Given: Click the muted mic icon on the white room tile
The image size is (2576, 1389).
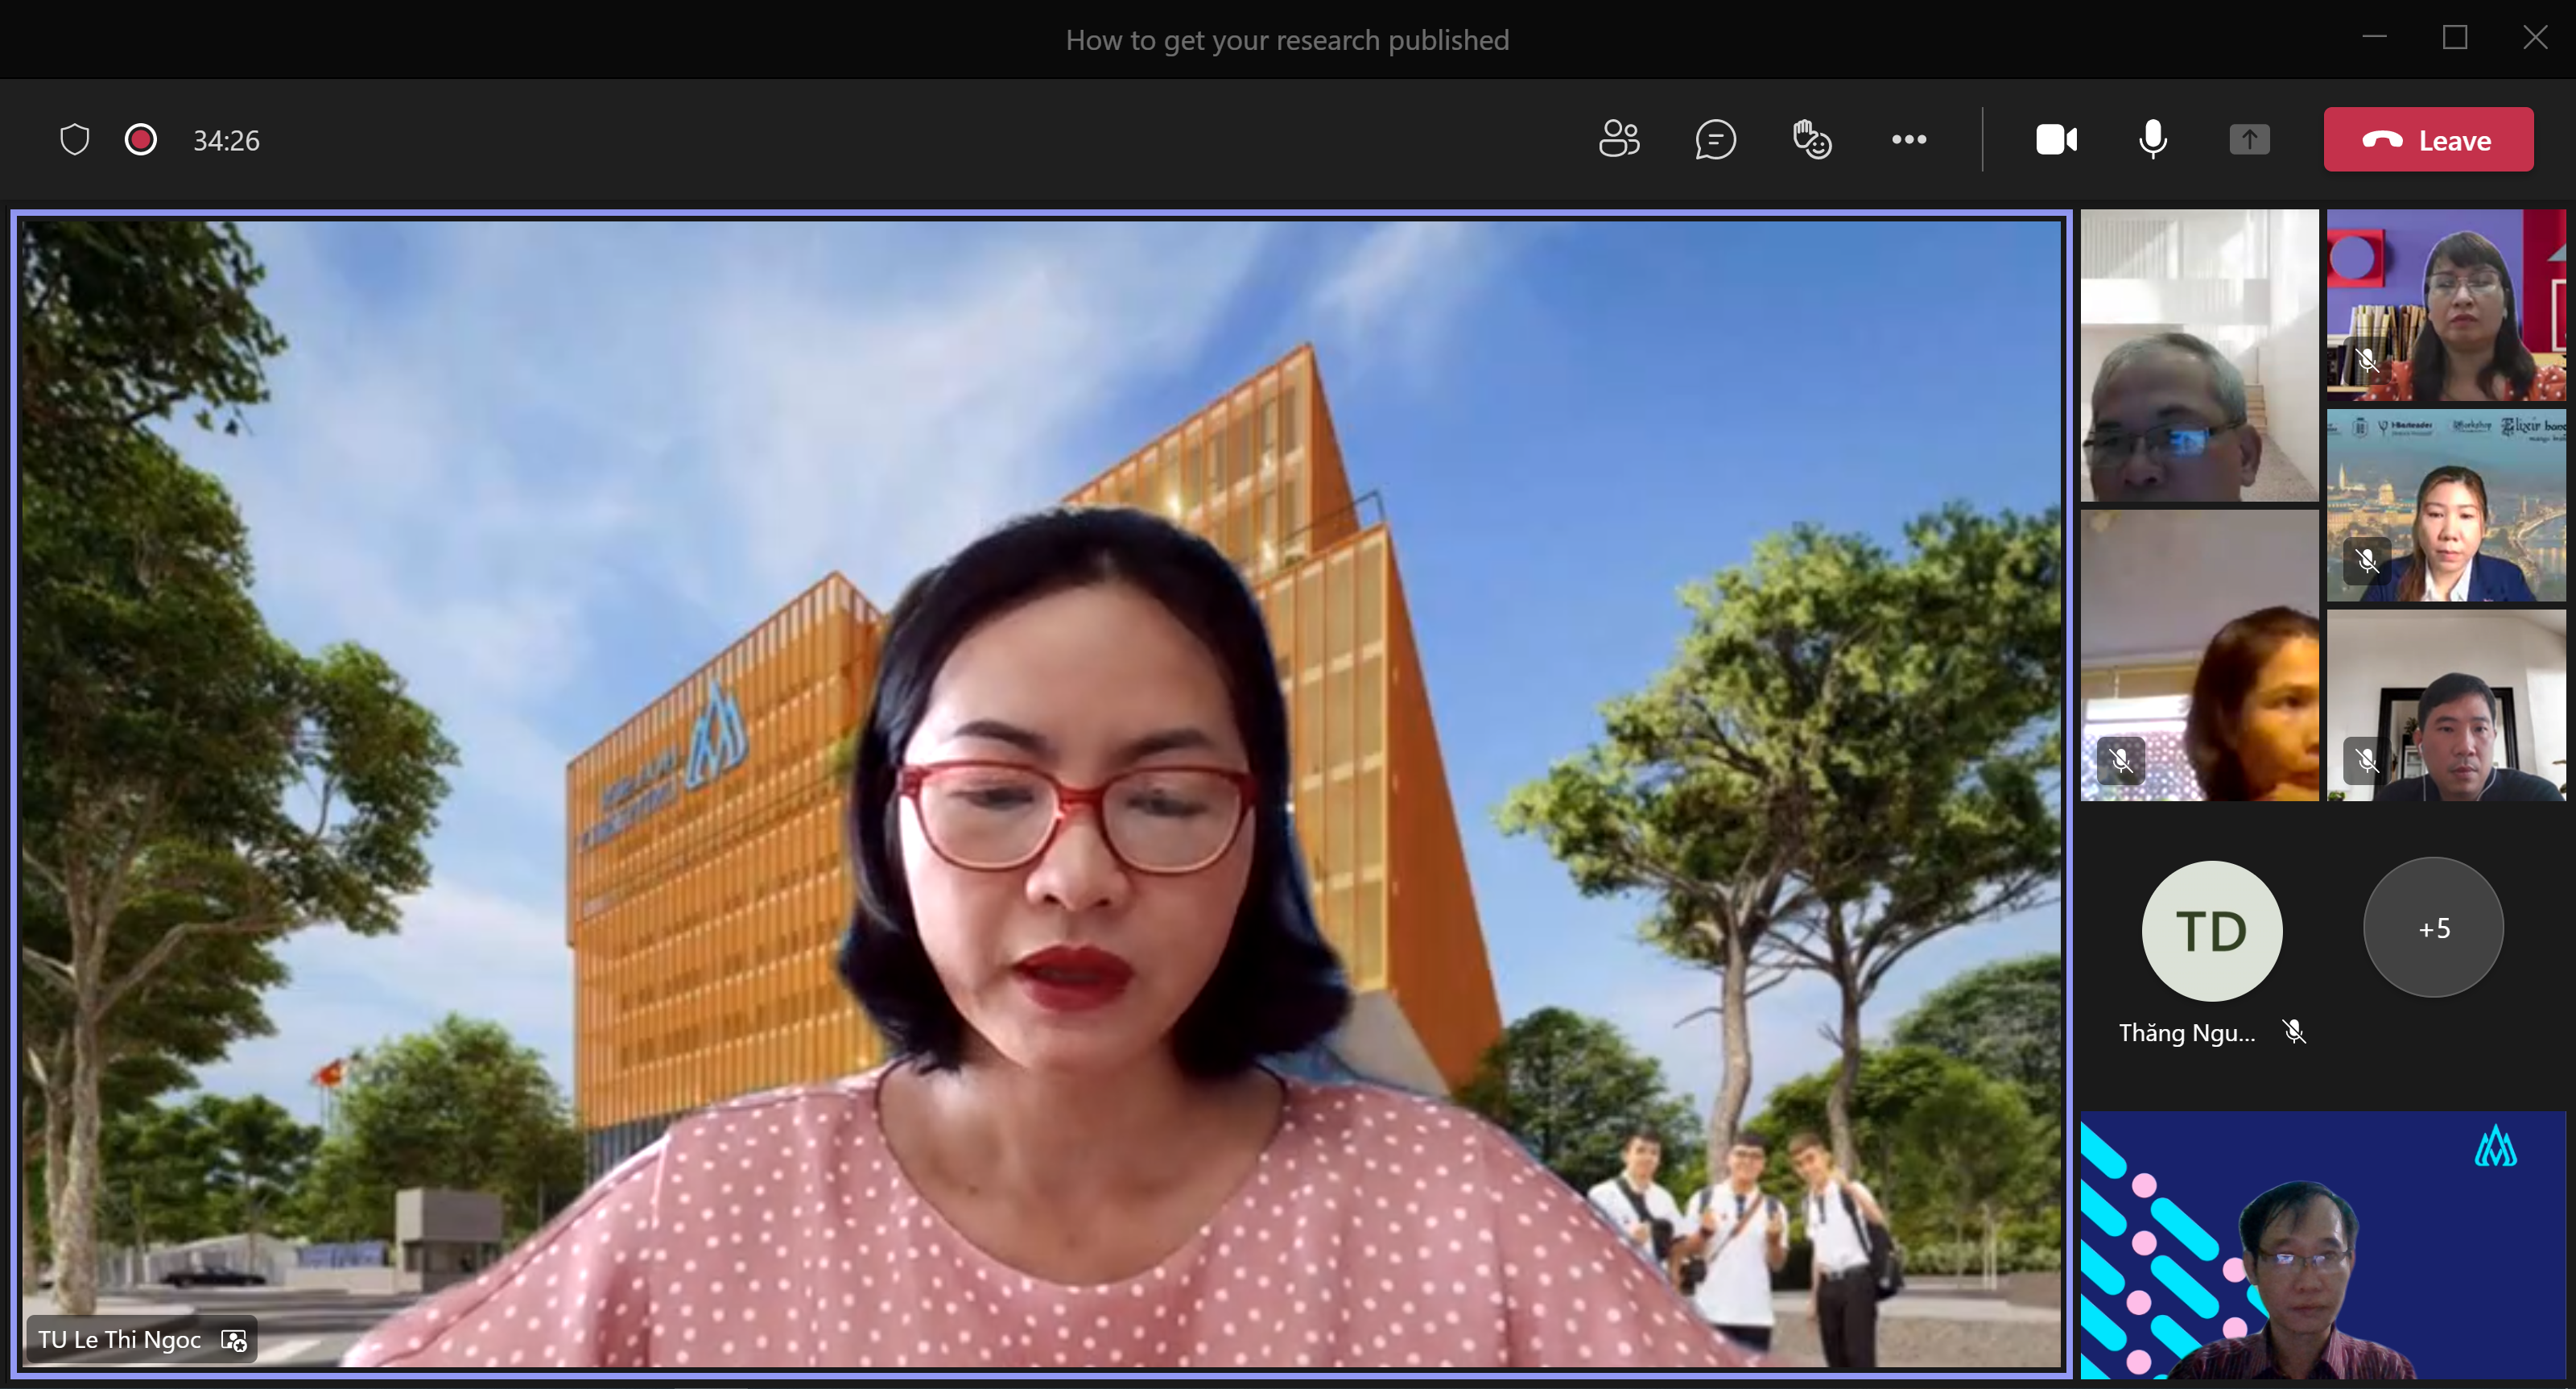Looking at the screenshot, I should [x=2367, y=760].
